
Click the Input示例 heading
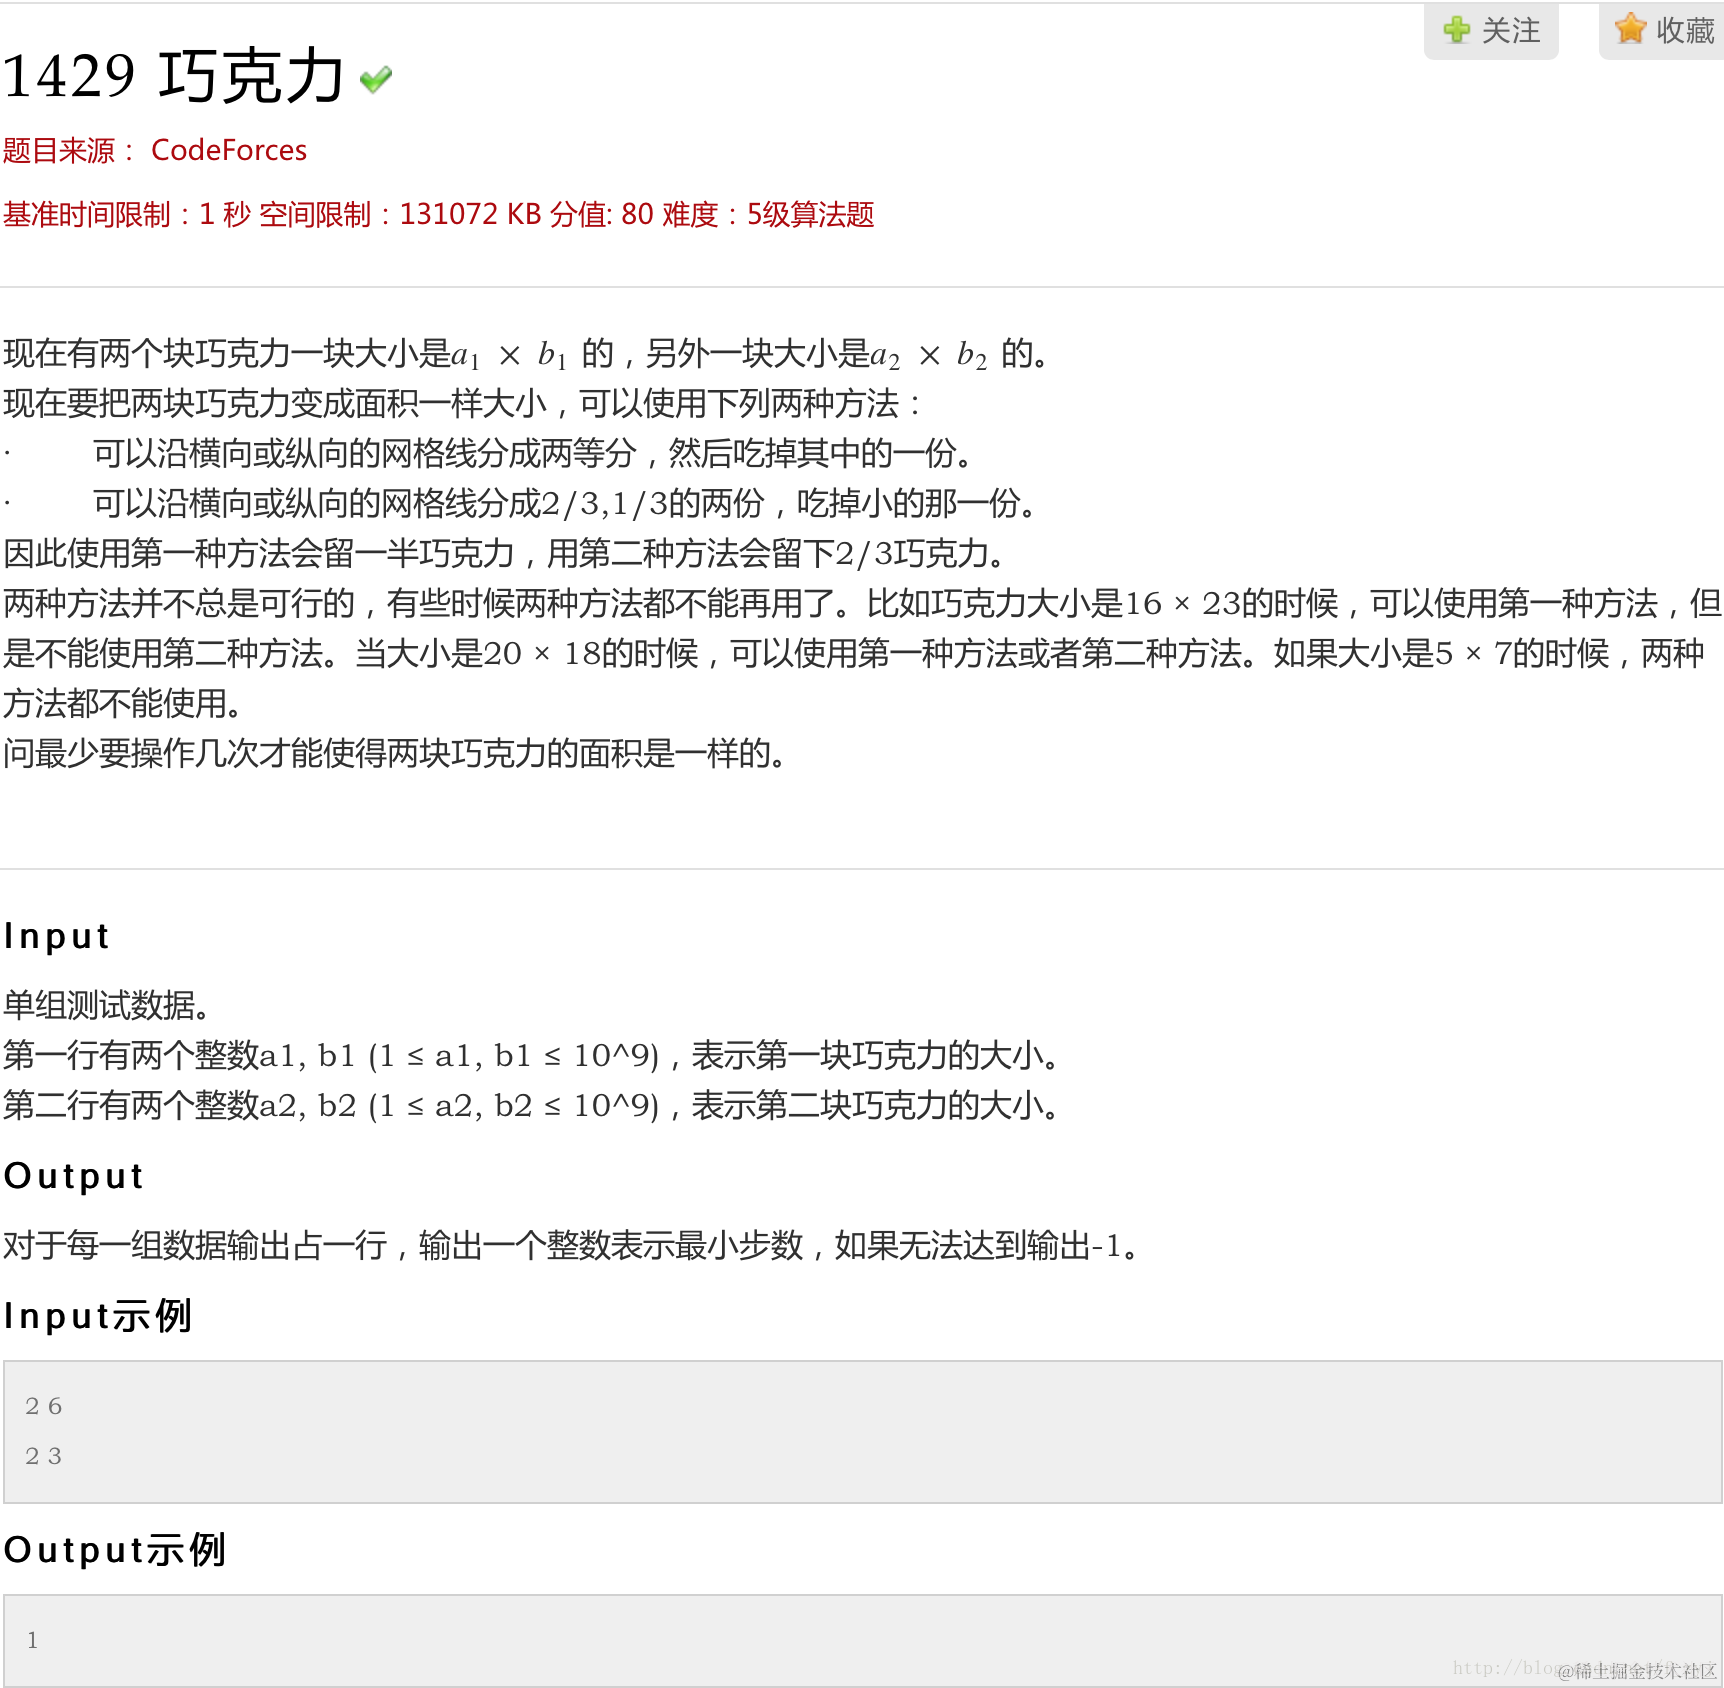tap(97, 1316)
